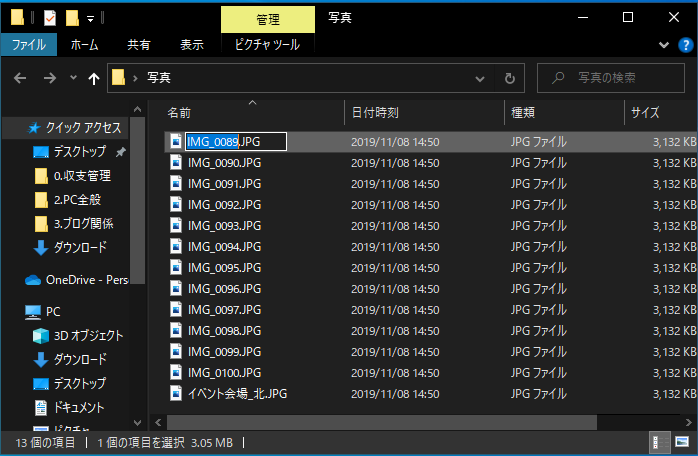Select the IMG_0095.JPG file icon

coord(176,268)
